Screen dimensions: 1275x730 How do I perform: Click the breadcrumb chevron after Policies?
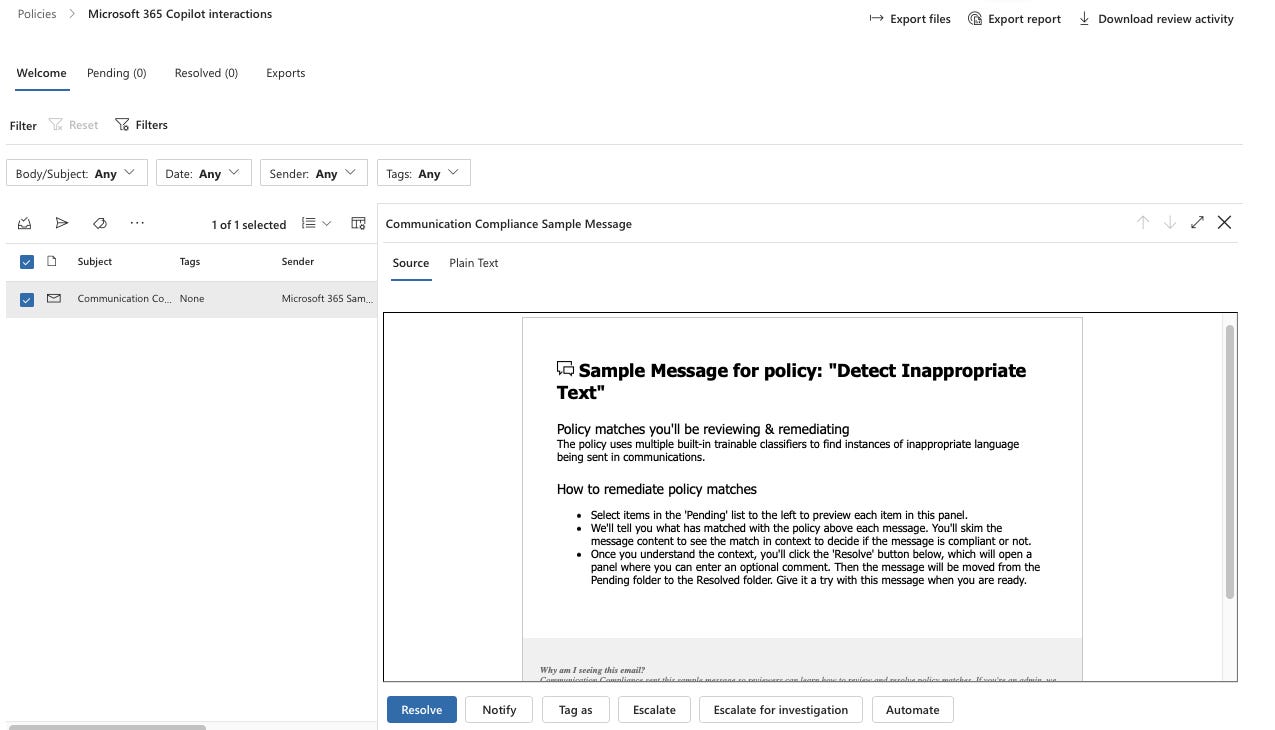tap(72, 14)
